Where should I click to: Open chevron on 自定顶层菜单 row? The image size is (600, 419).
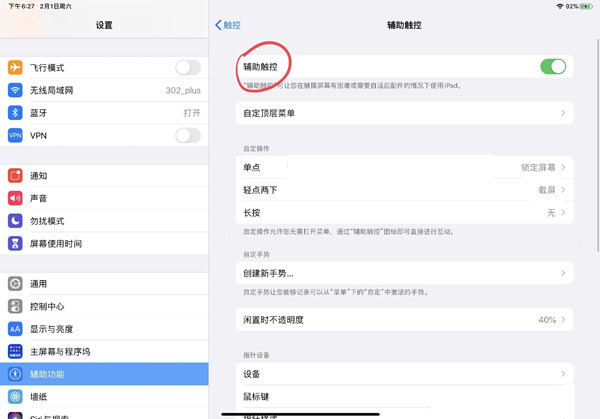pyautogui.click(x=563, y=113)
